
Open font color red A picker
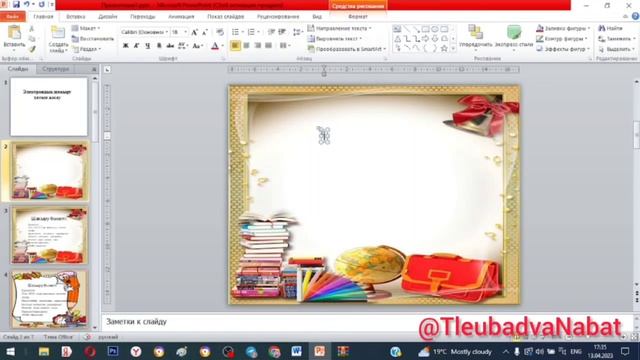click(215, 46)
